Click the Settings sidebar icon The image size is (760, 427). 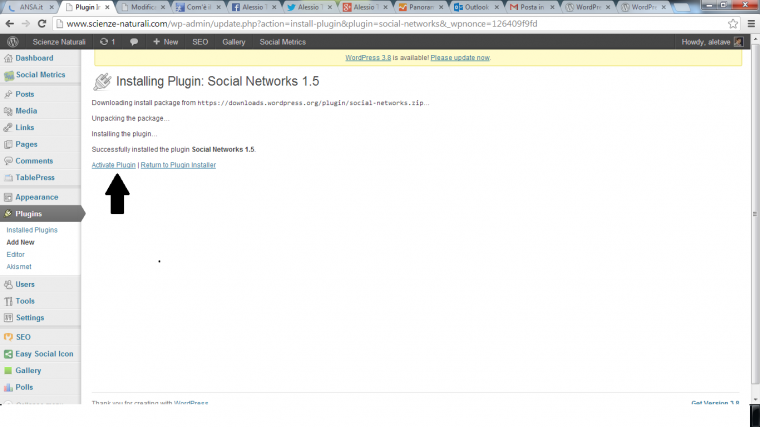[8, 318]
